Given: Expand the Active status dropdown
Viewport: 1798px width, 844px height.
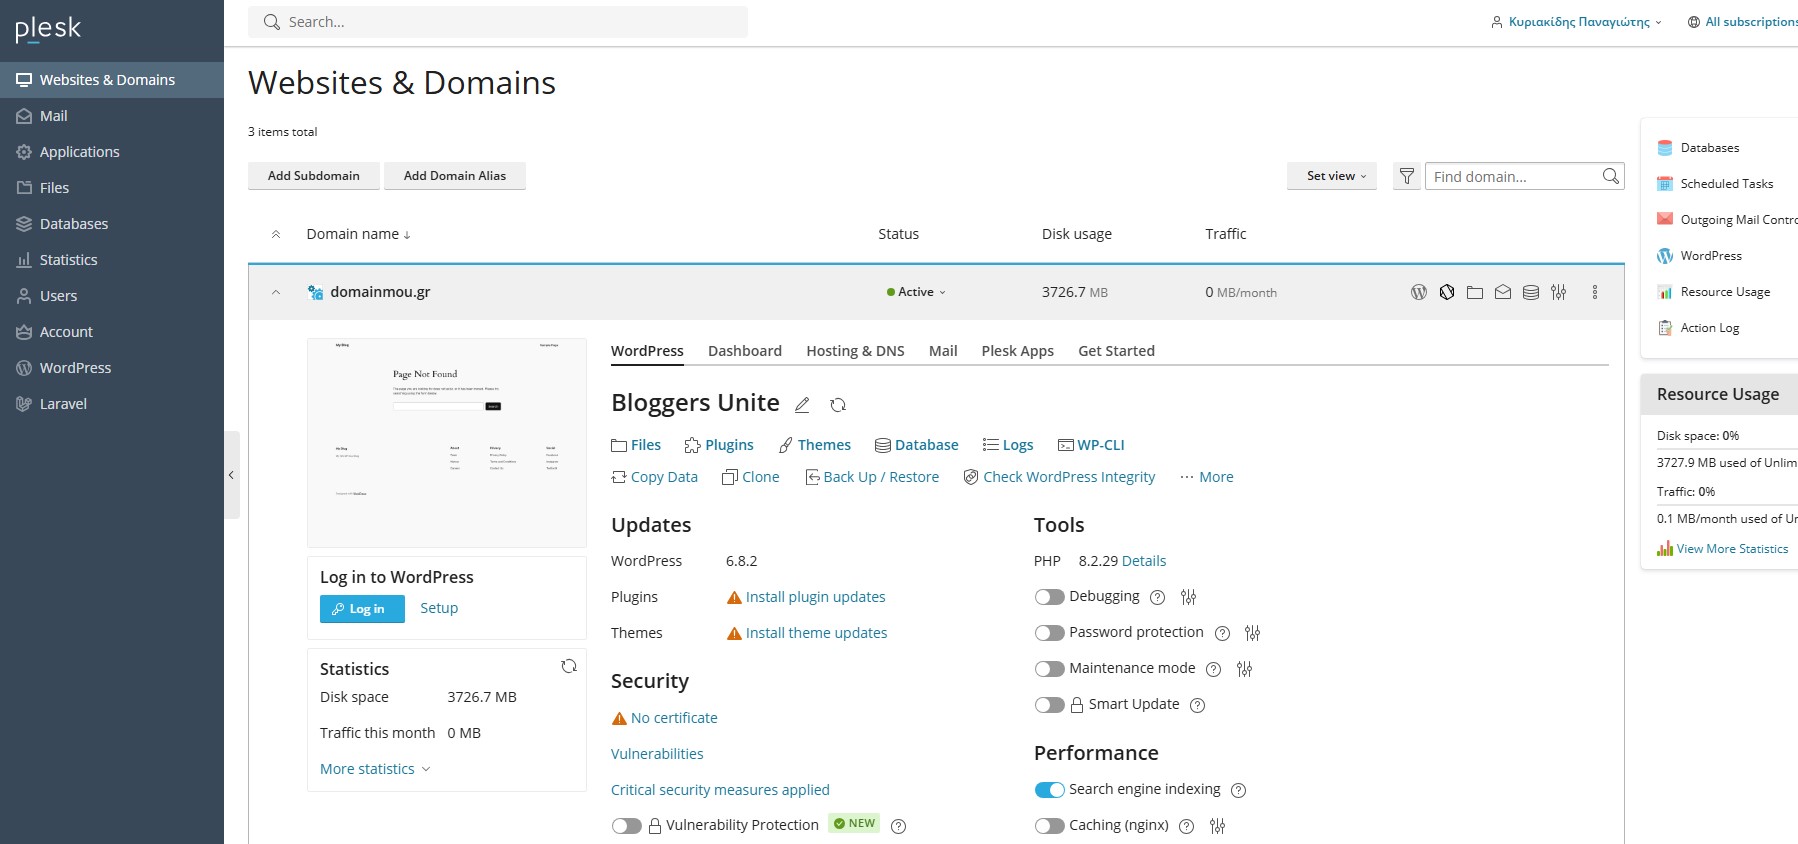Looking at the screenshot, I should click(x=916, y=292).
